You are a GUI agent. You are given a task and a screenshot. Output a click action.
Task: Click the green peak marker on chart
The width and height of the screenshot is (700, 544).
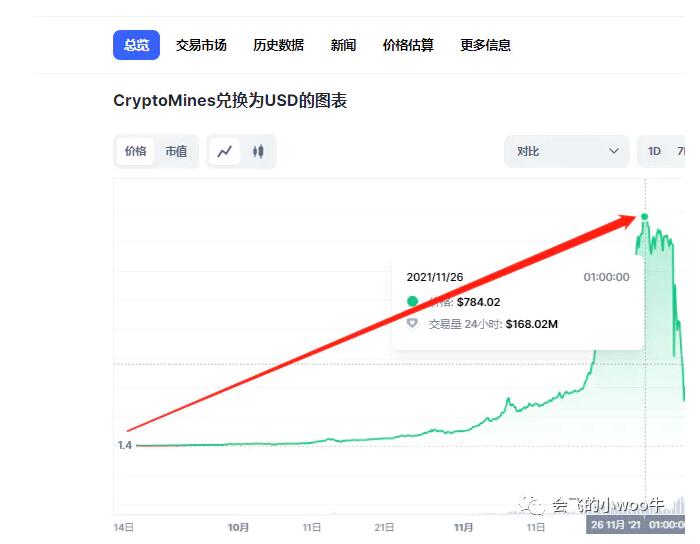click(x=644, y=217)
